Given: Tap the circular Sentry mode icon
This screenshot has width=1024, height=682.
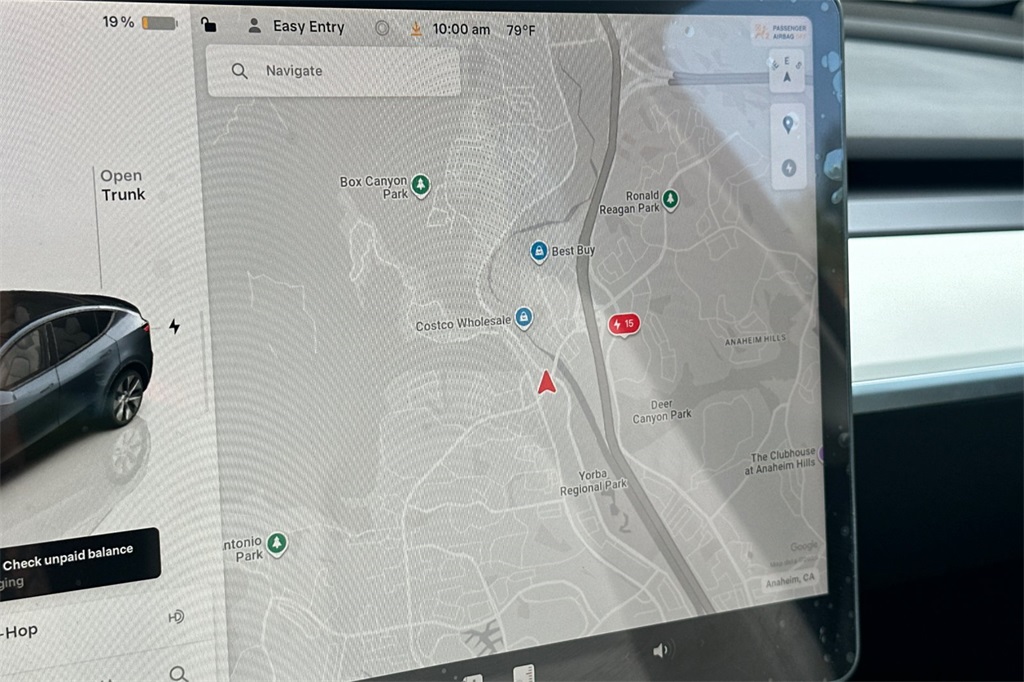Looking at the screenshot, I should (382, 28).
